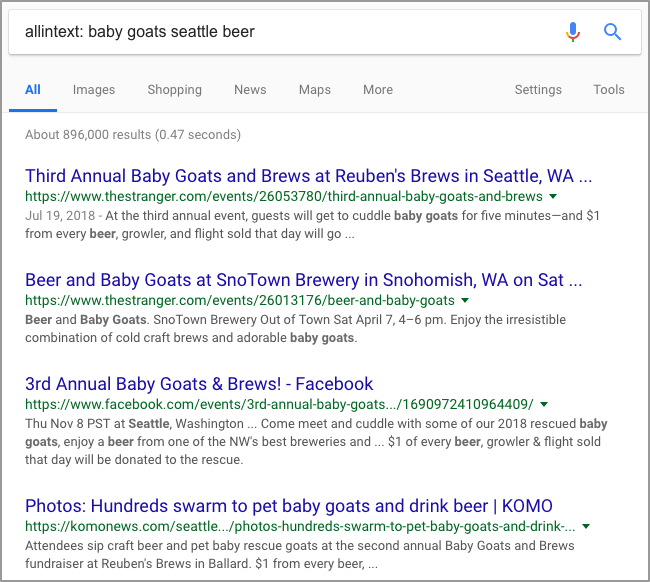Open Beer and Baby Goats at SnoTown result

click(303, 280)
